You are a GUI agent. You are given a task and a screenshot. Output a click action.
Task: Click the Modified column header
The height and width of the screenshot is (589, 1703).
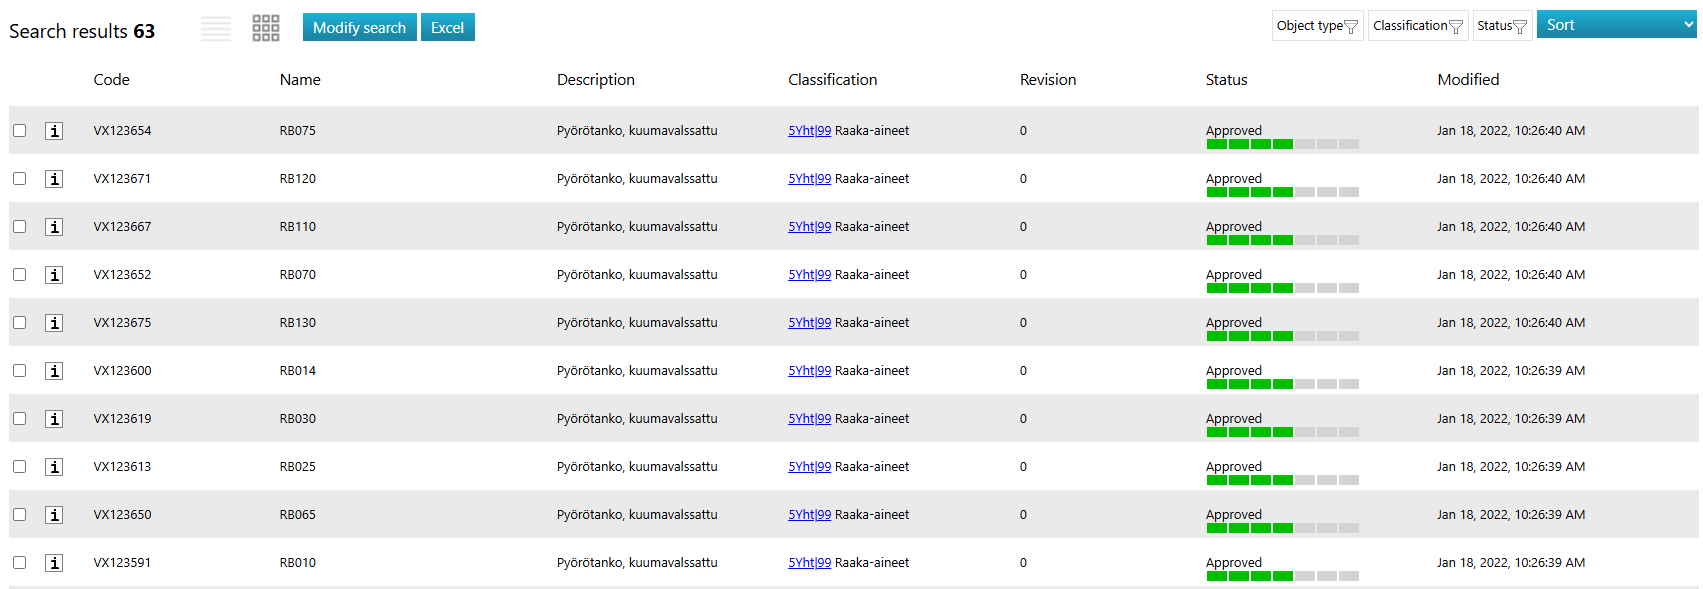[x=1467, y=80]
